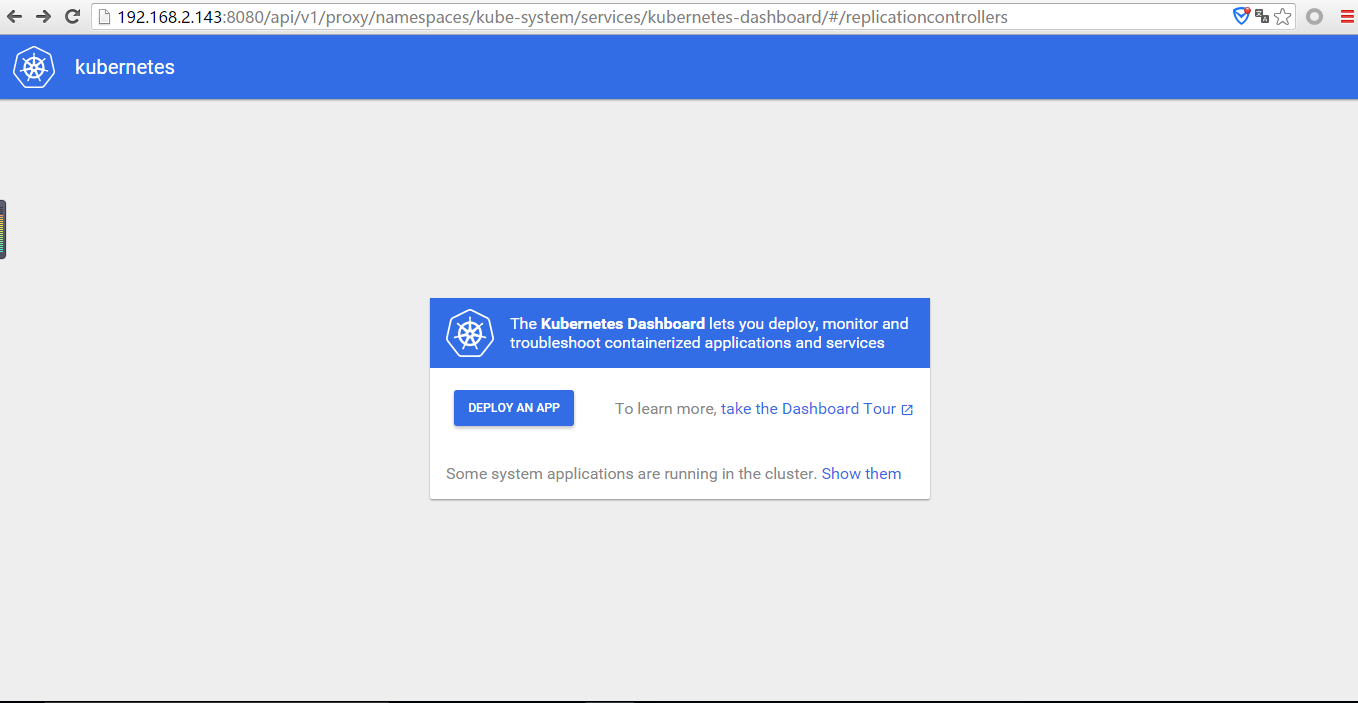
Task: Click the Kubernetes helm logo in the blue navbar
Action: (x=34, y=67)
